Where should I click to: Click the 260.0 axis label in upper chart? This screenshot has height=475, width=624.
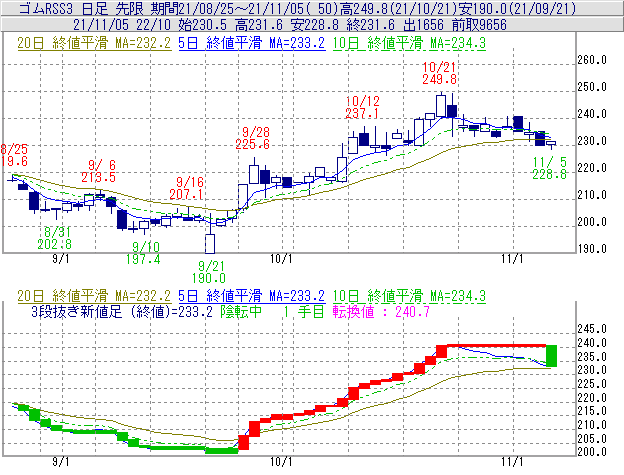592,60
